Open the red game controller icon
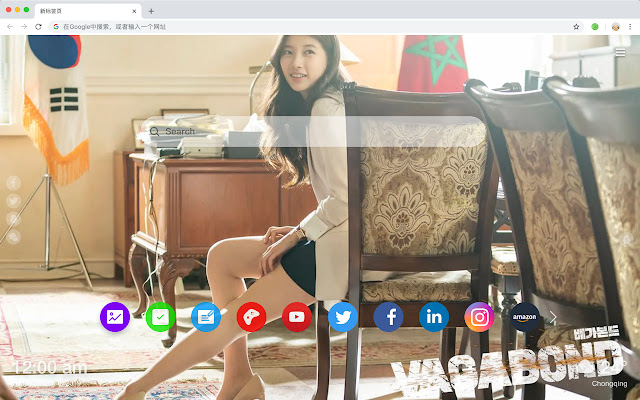Image resolution: width=640 pixels, height=400 pixels. (x=251, y=317)
